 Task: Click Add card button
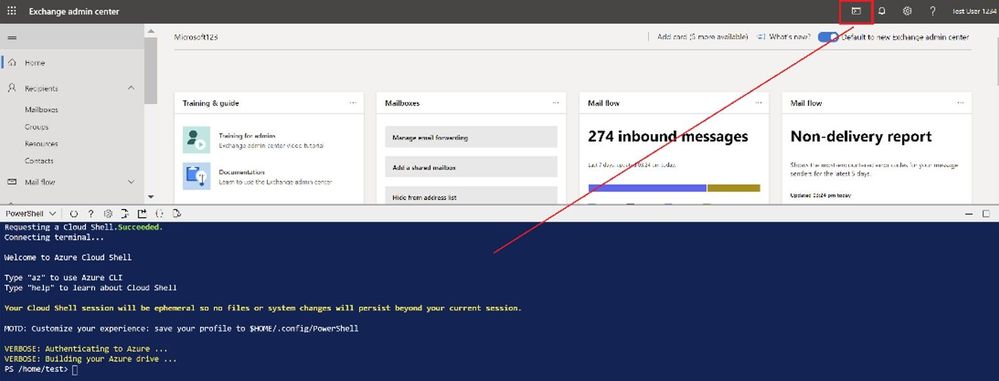(702, 37)
